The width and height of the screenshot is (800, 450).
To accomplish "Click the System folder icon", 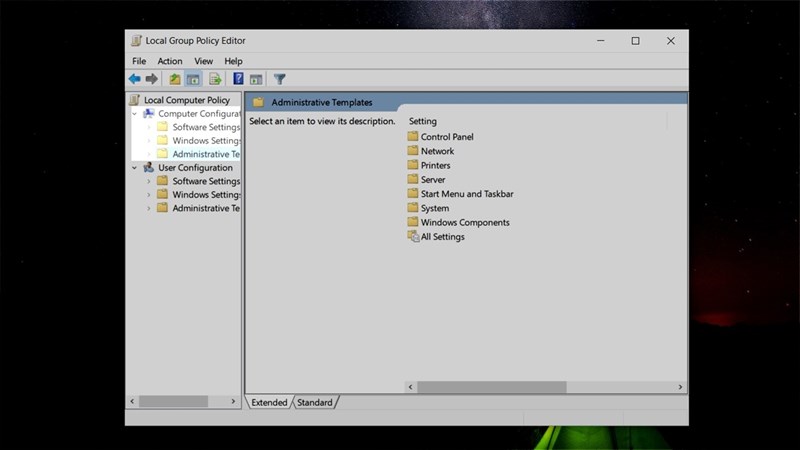I will click(413, 208).
